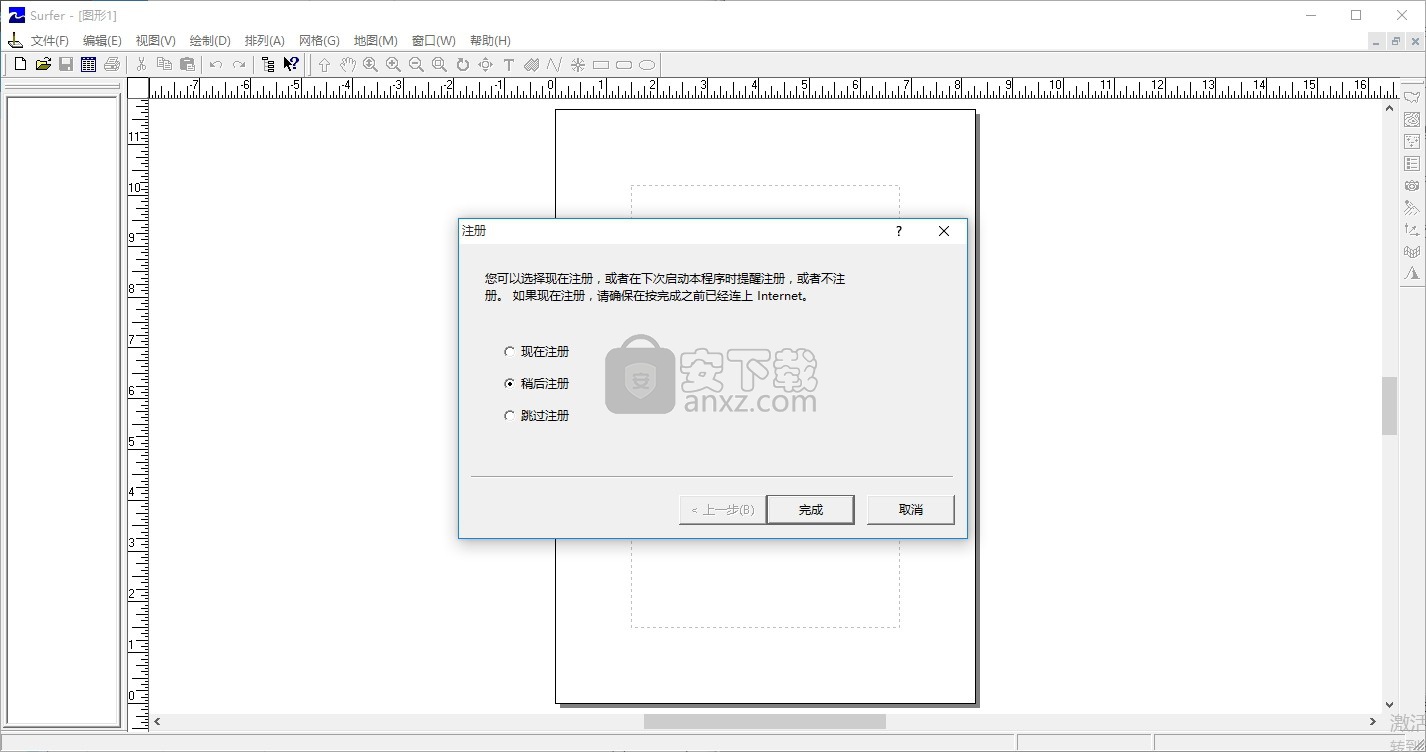Viewport: 1426px width, 752px height.
Task: Click the Cut scissors icon
Action: coord(141,64)
